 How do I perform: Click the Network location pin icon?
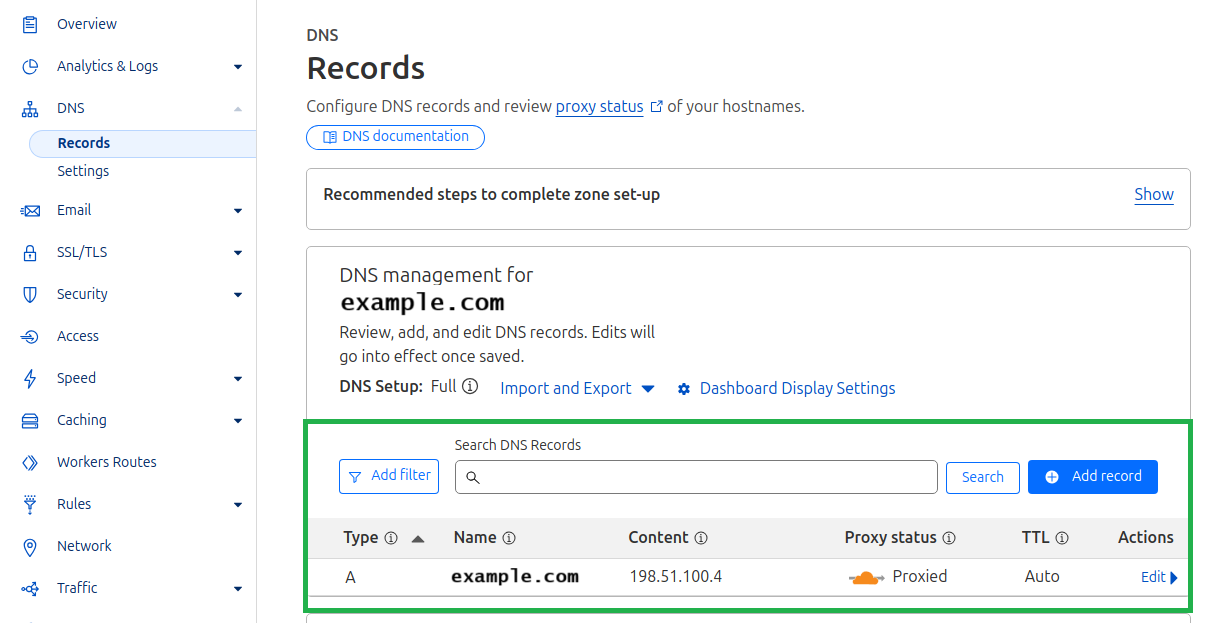(30, 547)
